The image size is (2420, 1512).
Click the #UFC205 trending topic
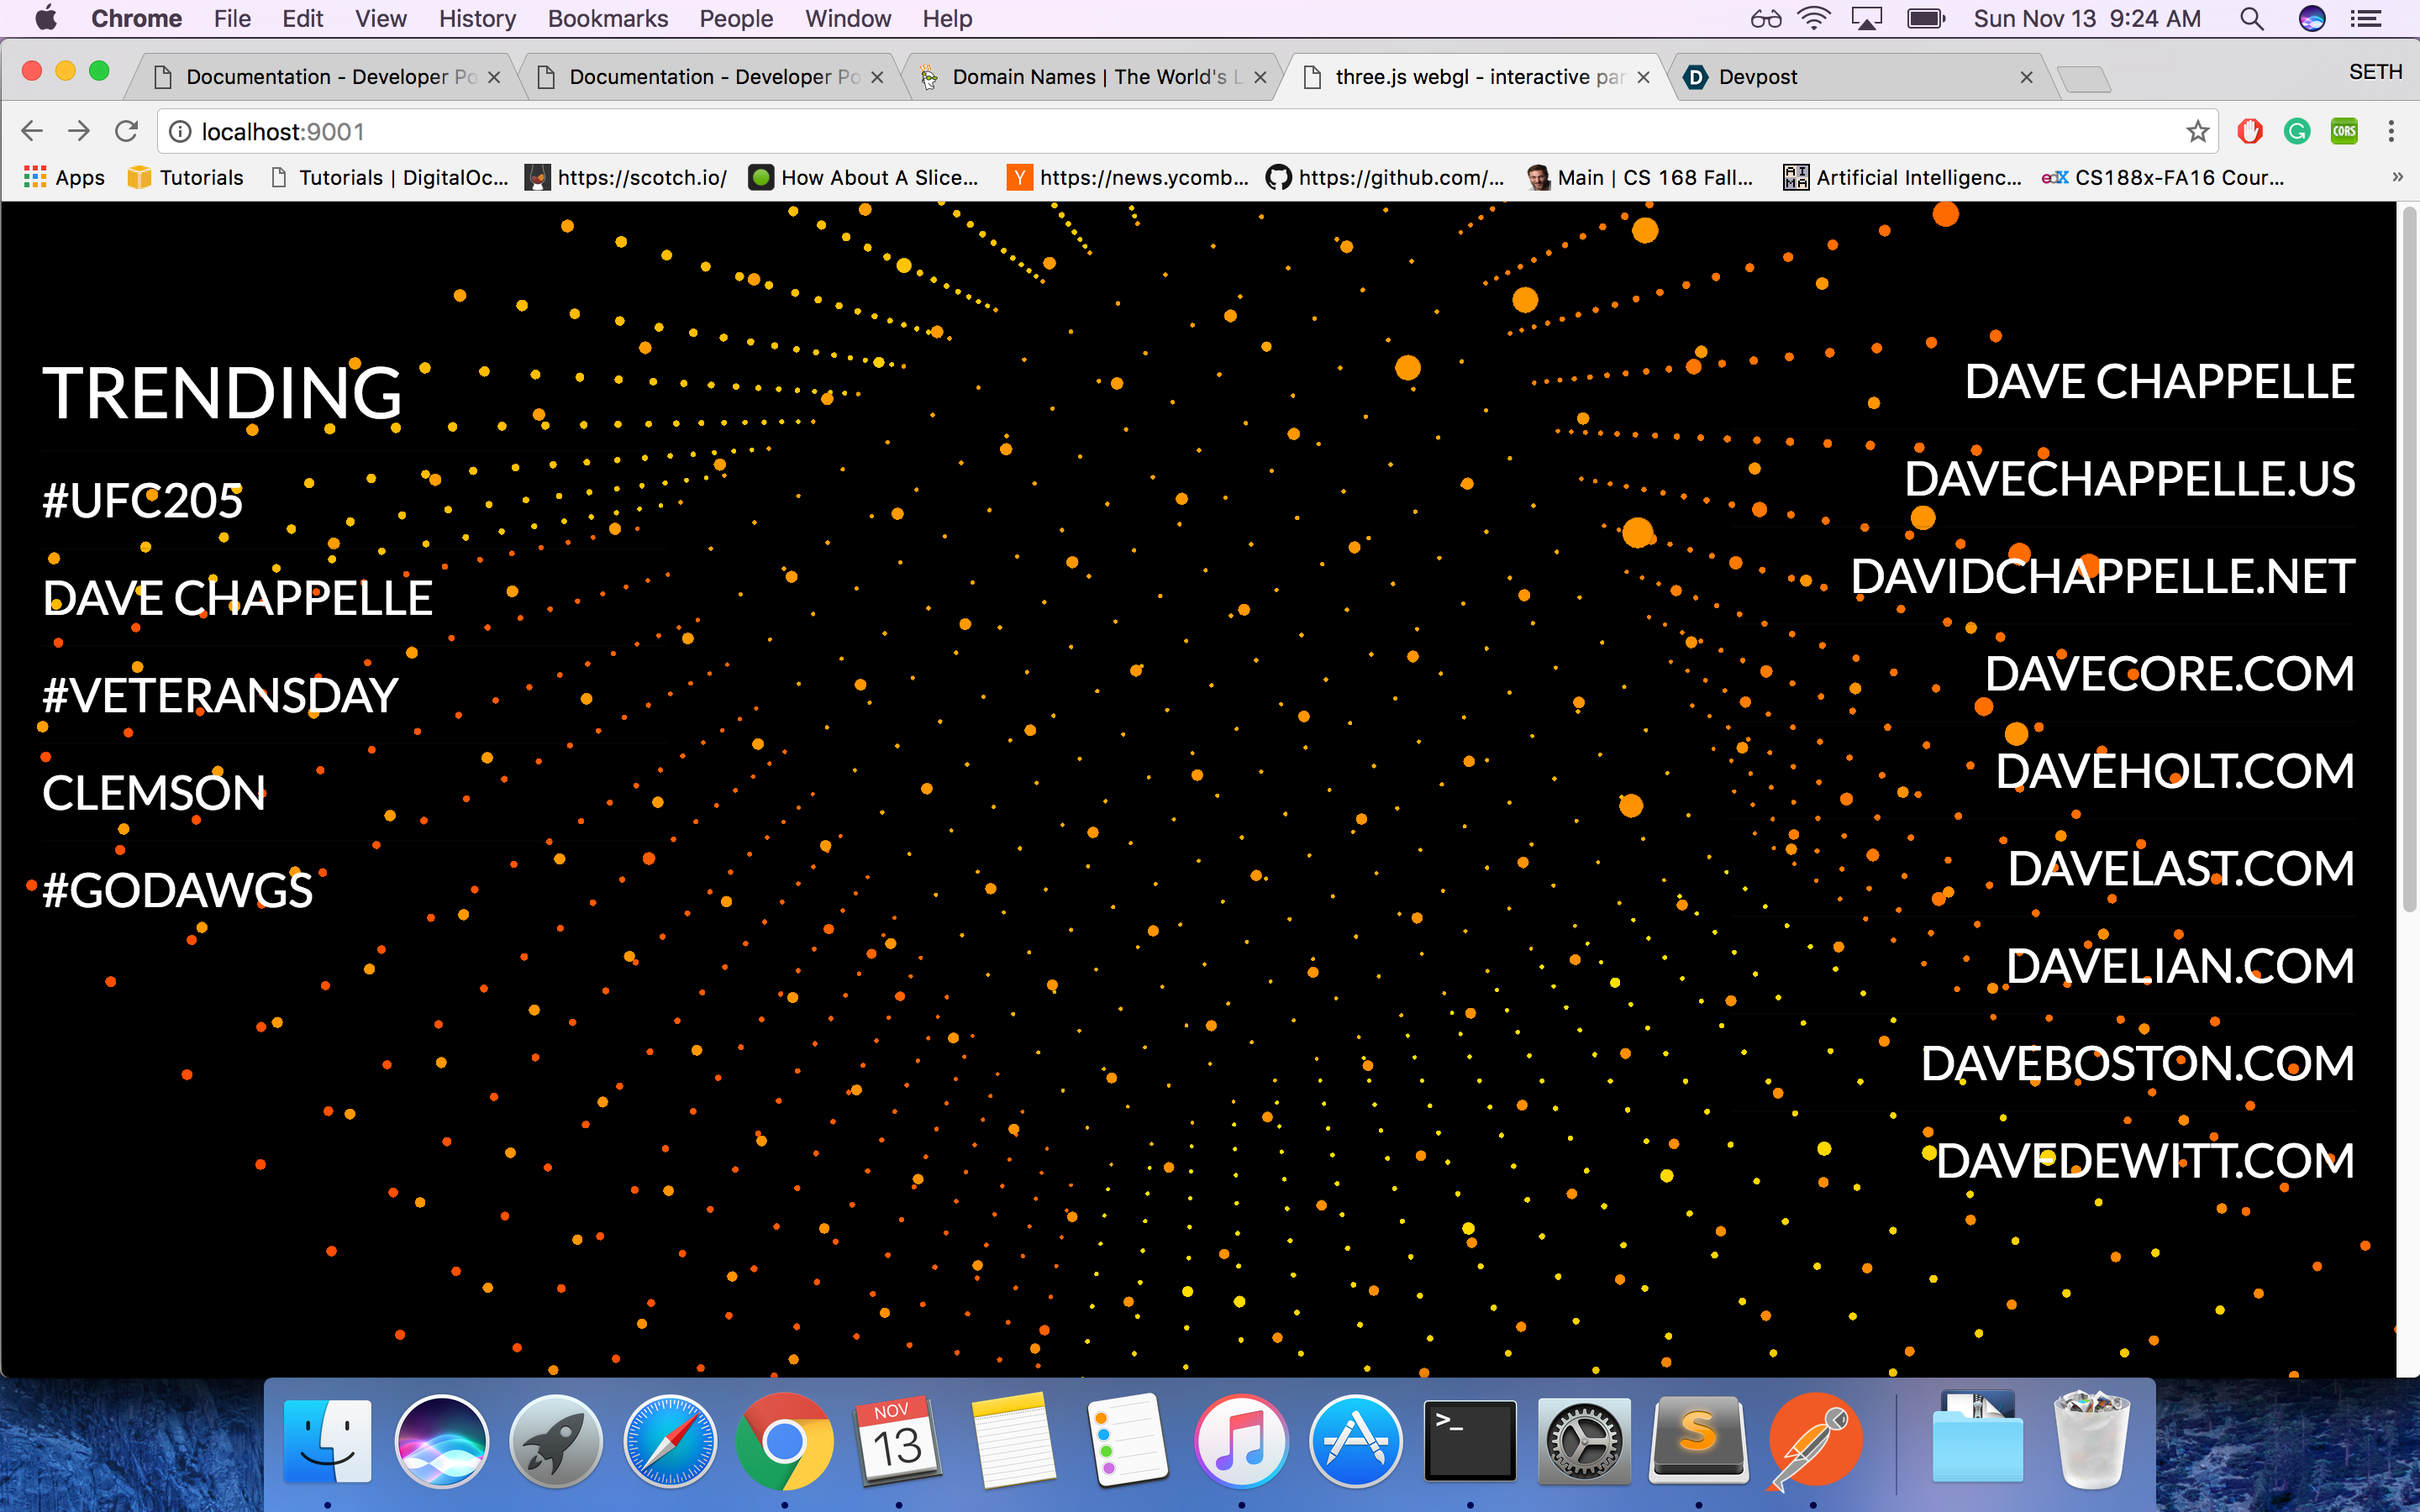142,501
